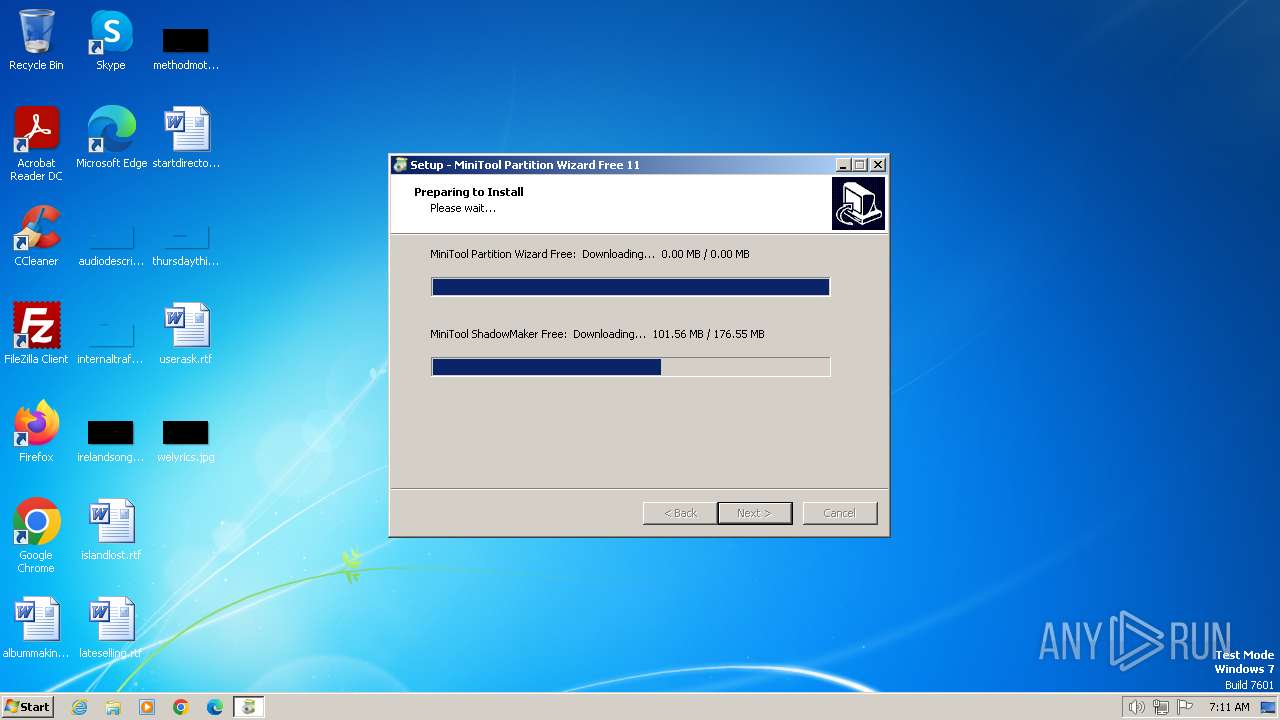Open Google Chrome desktop shortcut
This screenshot has height=720, width=1280.
coord(36,535)
